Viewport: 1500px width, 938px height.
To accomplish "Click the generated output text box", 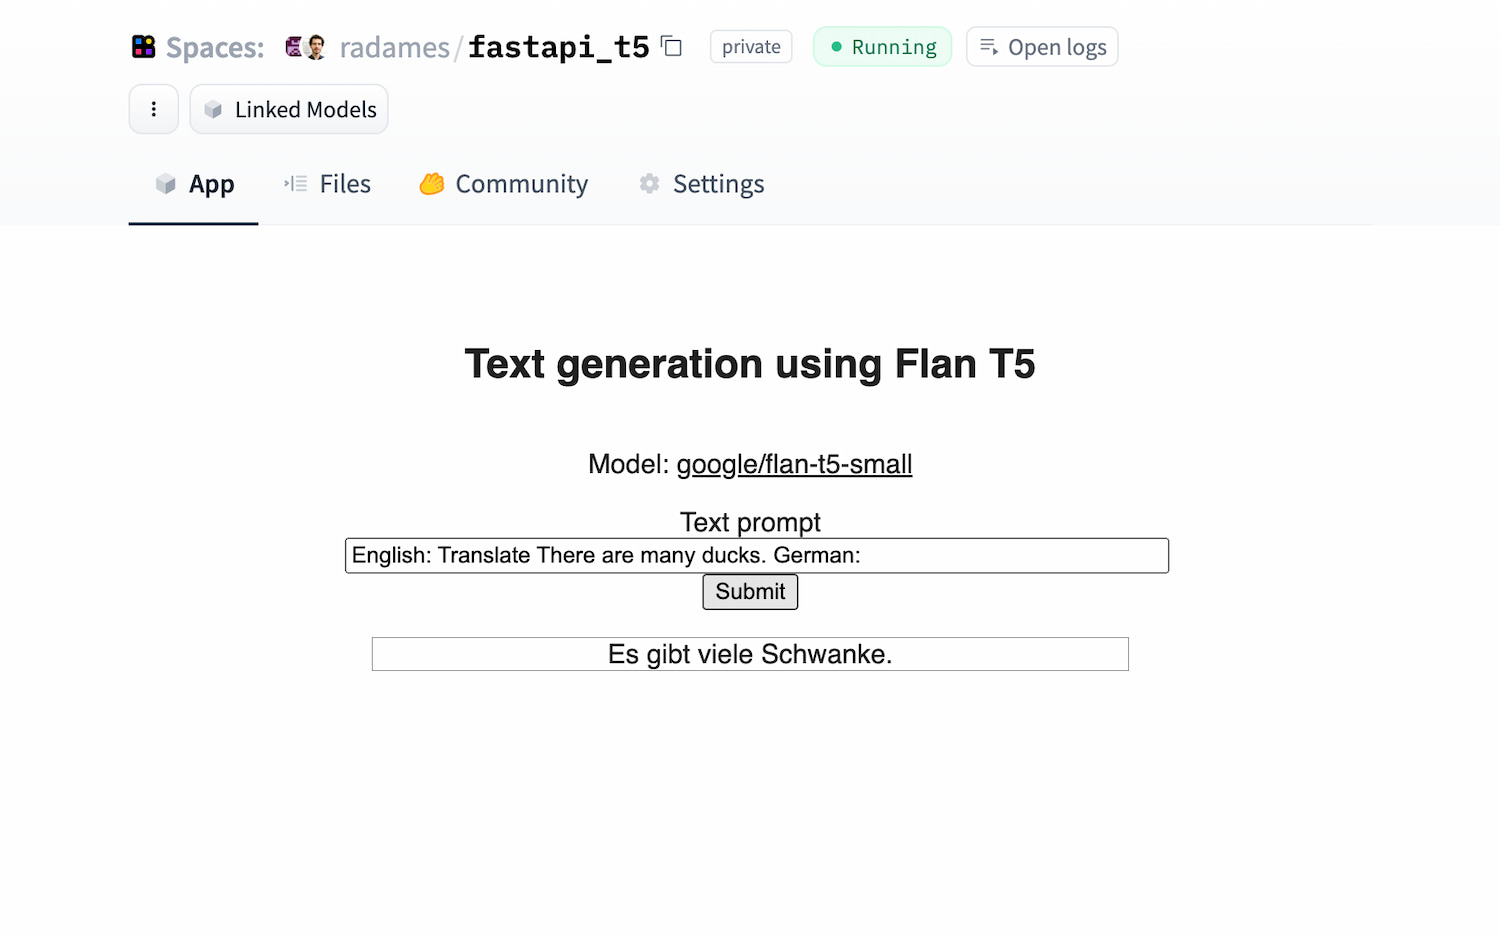I will click(x=750, y=654).
